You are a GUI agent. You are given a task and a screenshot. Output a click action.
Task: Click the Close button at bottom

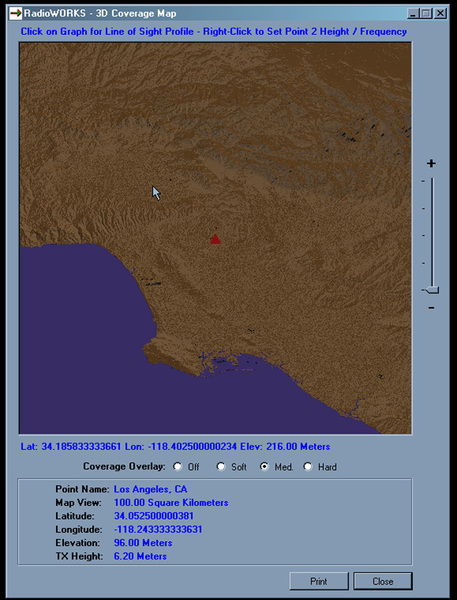point(383,581)
